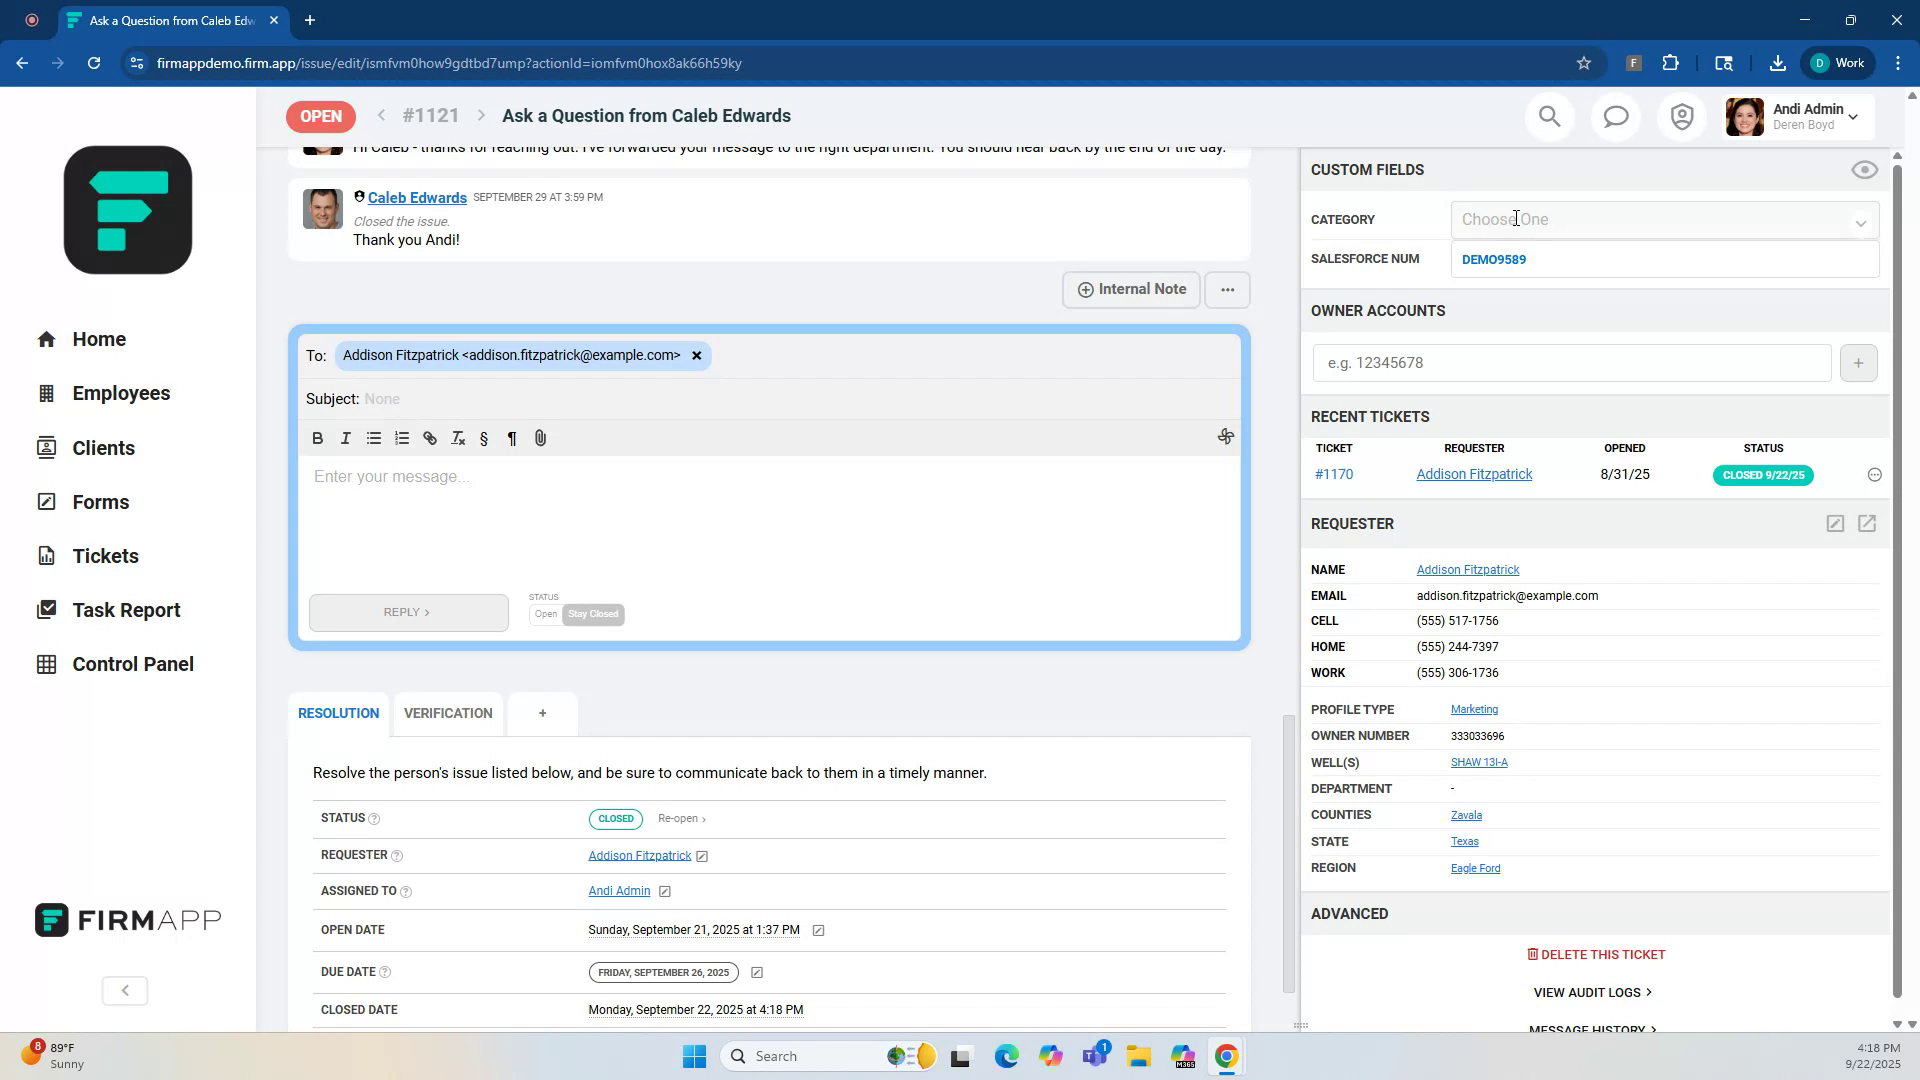Switch to the Verification tab
Viewport: 1920px width, 1080px height.
click(447, 713)
